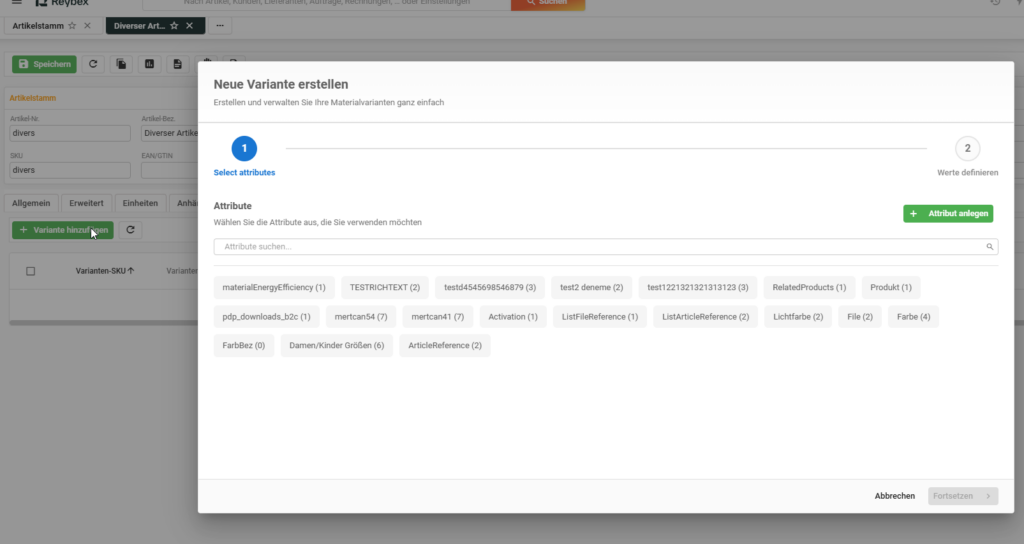The width and height of the screenshot is (1024, 544).
Task: Sort by the Varianten-SKU column header
Action: (x=104, y=271)
